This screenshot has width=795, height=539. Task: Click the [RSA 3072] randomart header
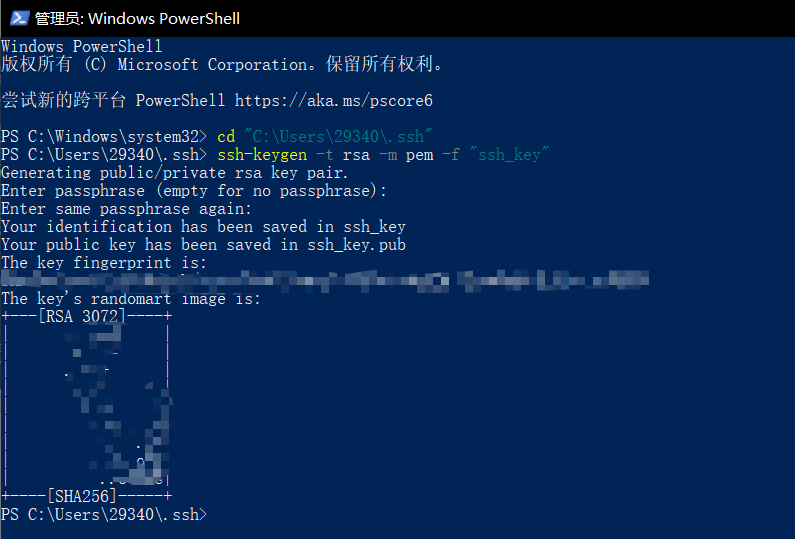click(82, 316)
